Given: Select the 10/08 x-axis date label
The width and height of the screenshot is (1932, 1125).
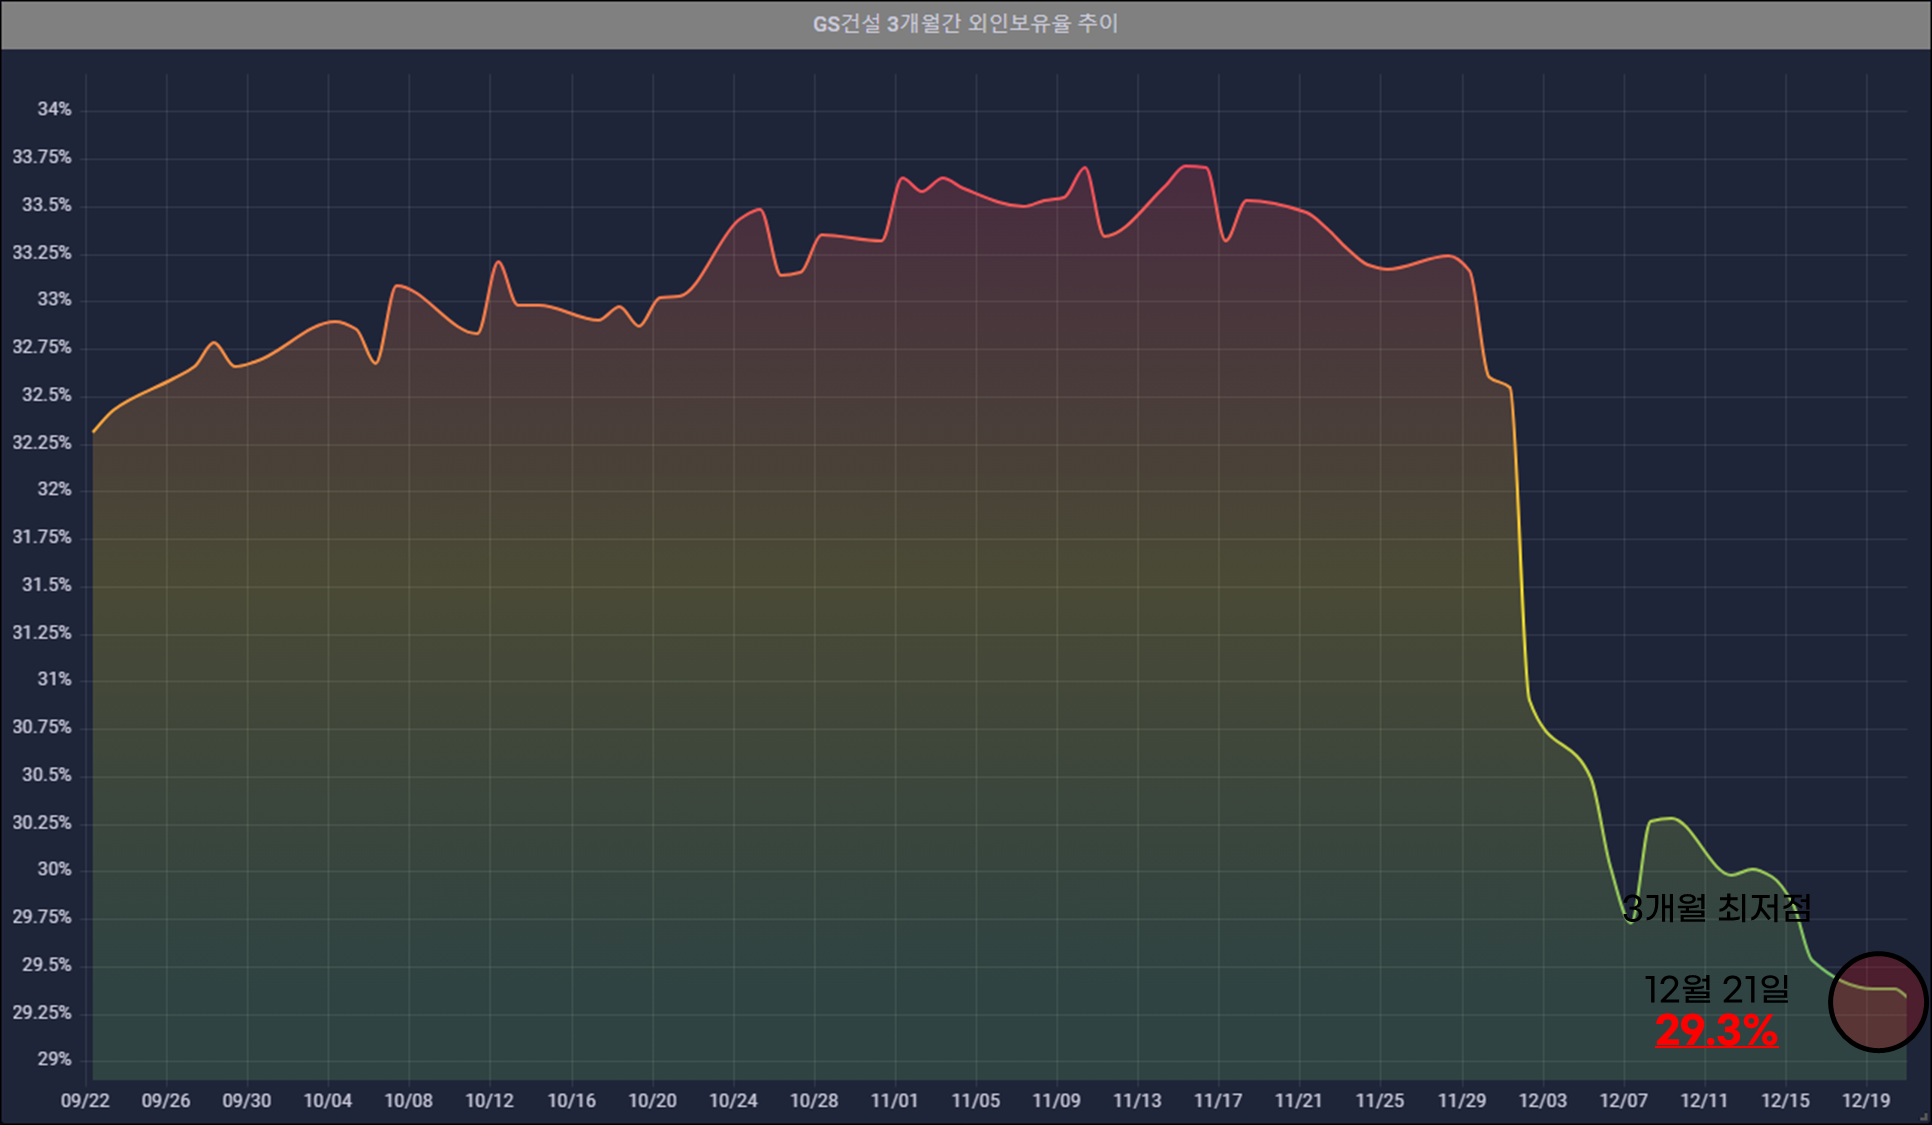Looking at the screenshot, I should coord(408,1100).
